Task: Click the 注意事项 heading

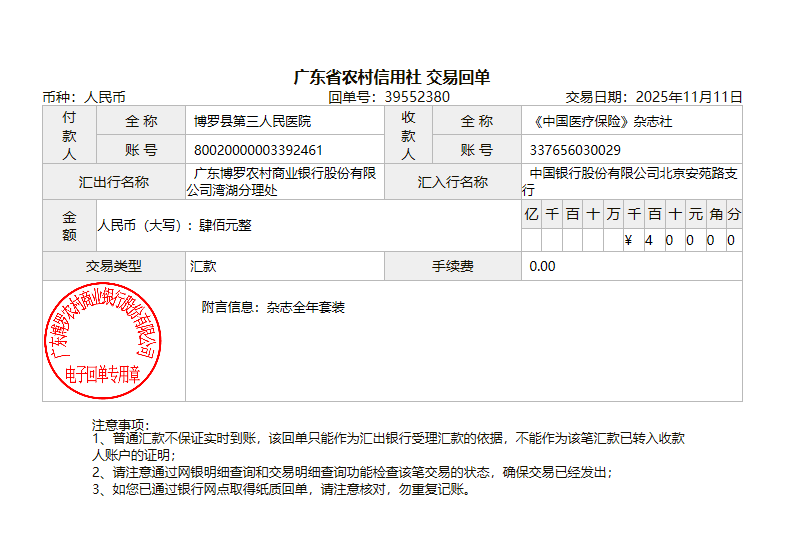Action: [x=121, y=424]
